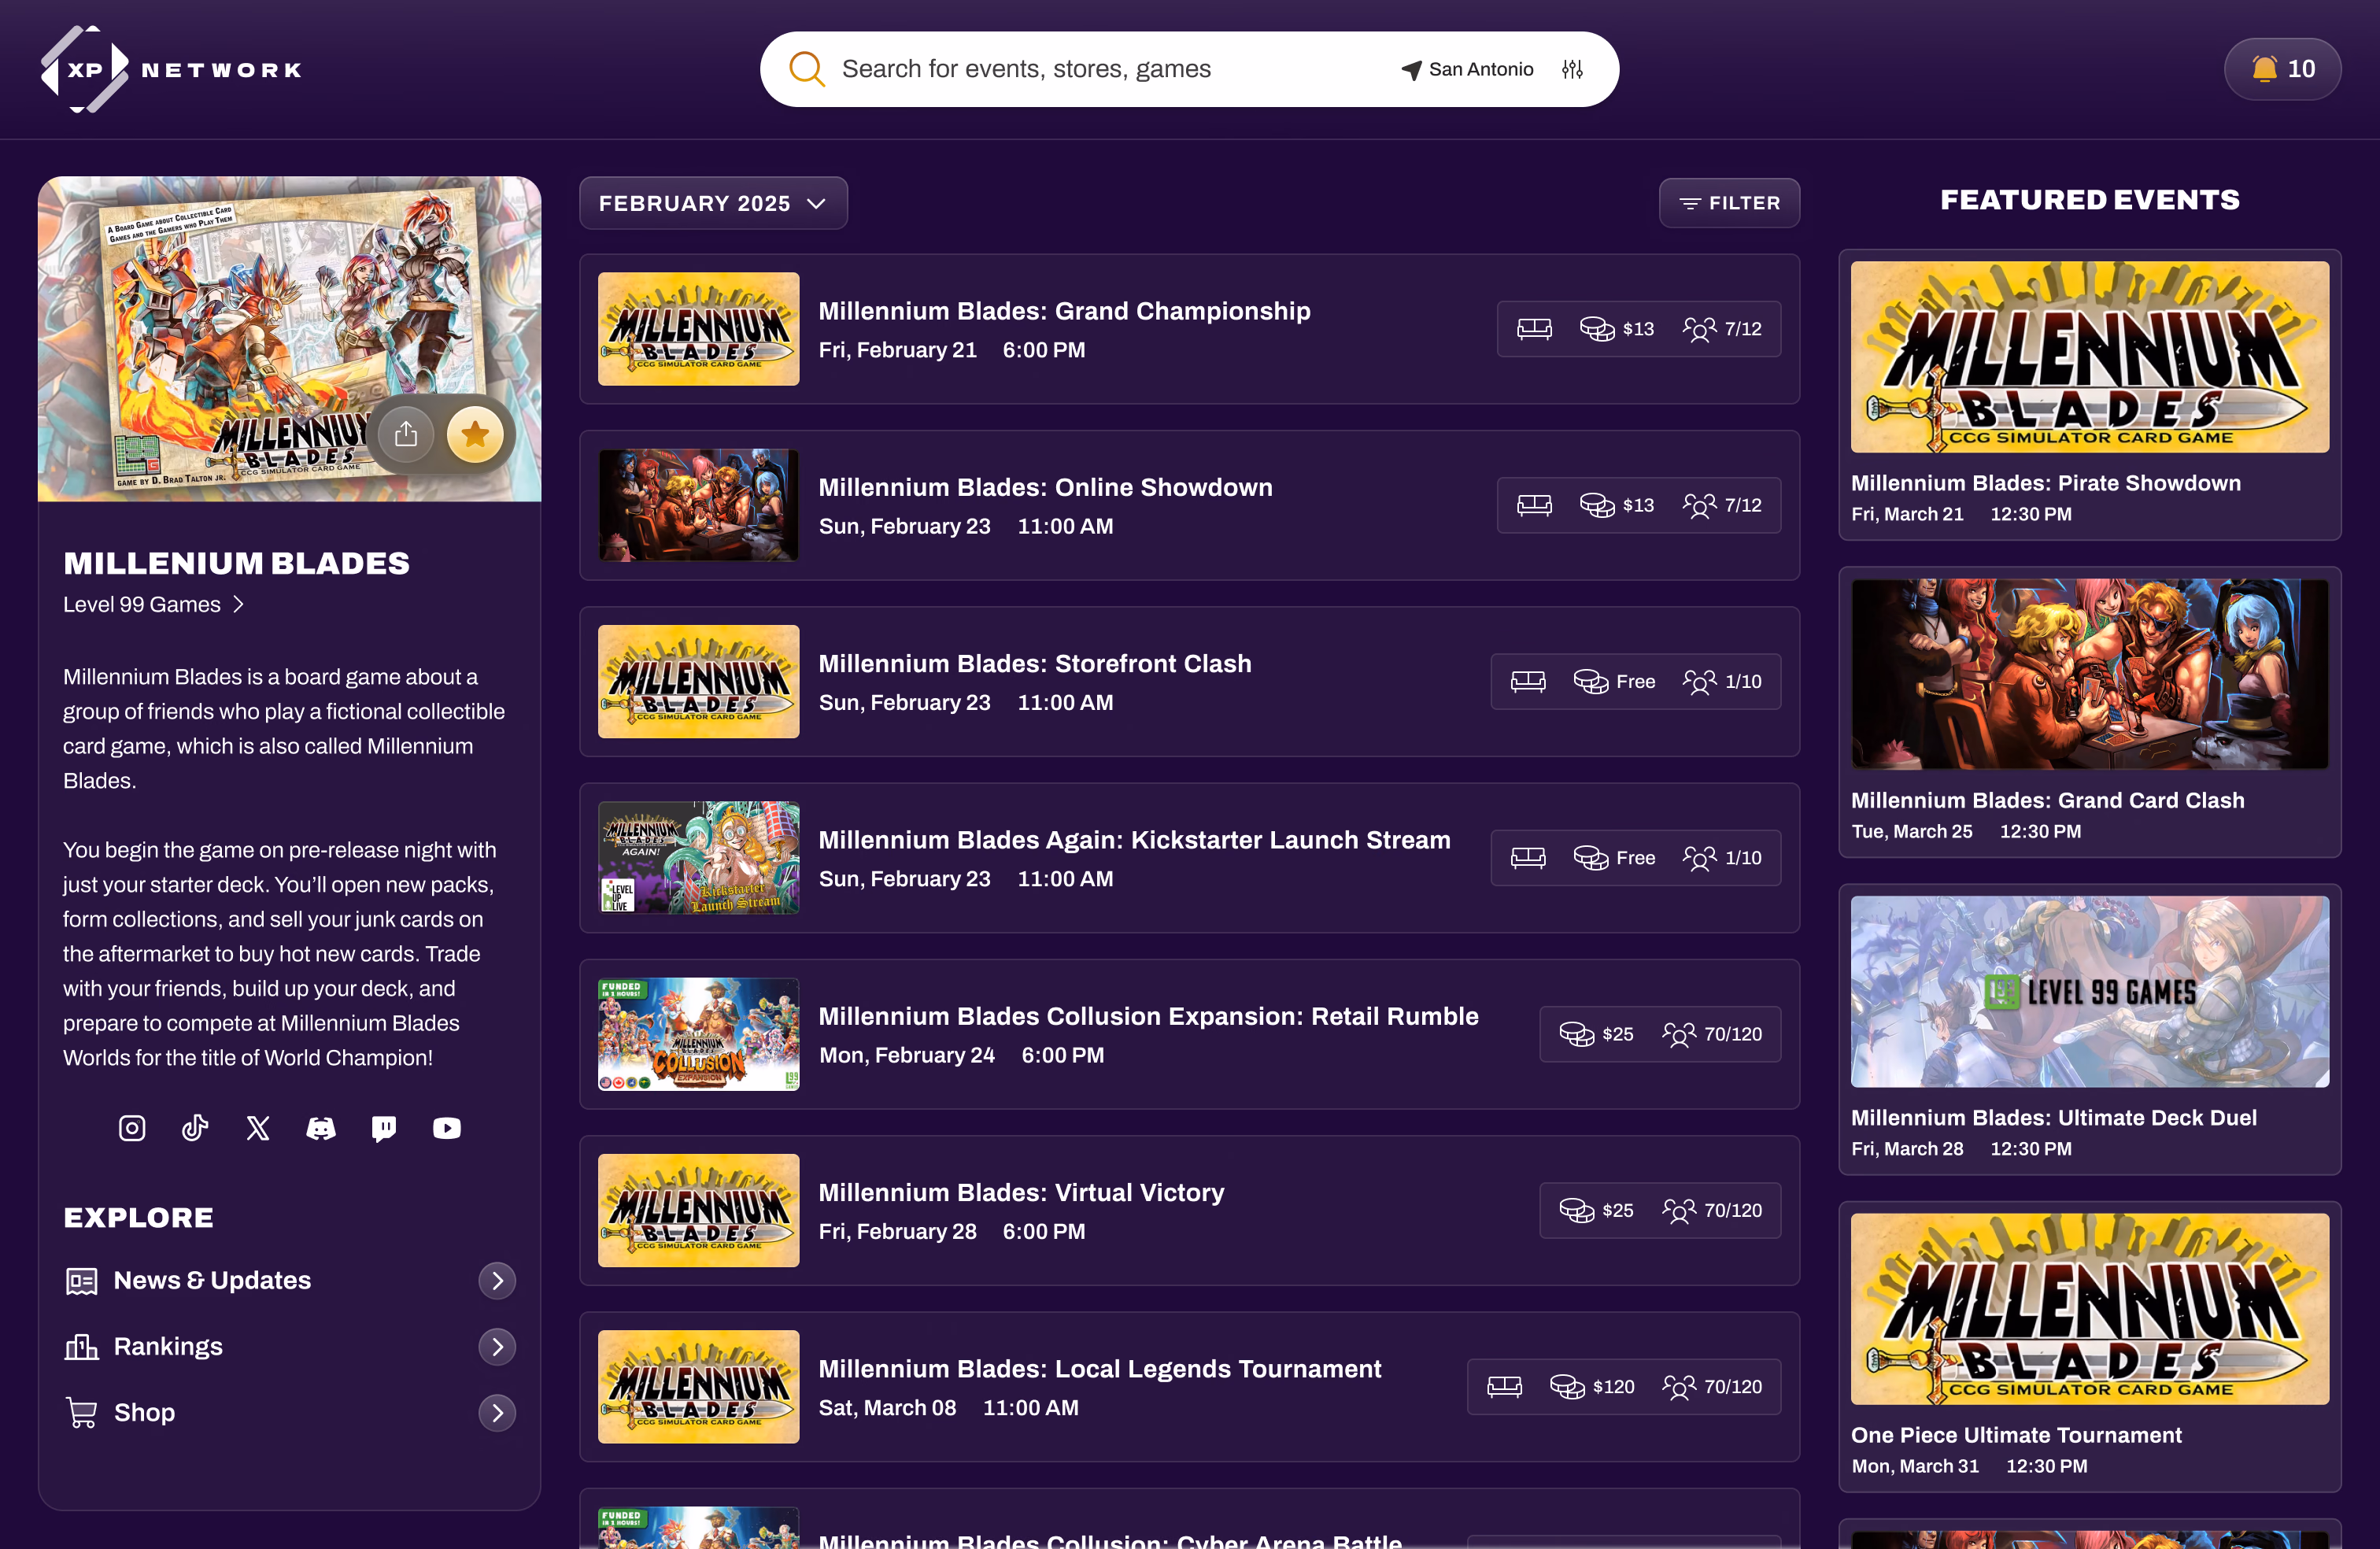Click the Filter button

pos(1729,203)
